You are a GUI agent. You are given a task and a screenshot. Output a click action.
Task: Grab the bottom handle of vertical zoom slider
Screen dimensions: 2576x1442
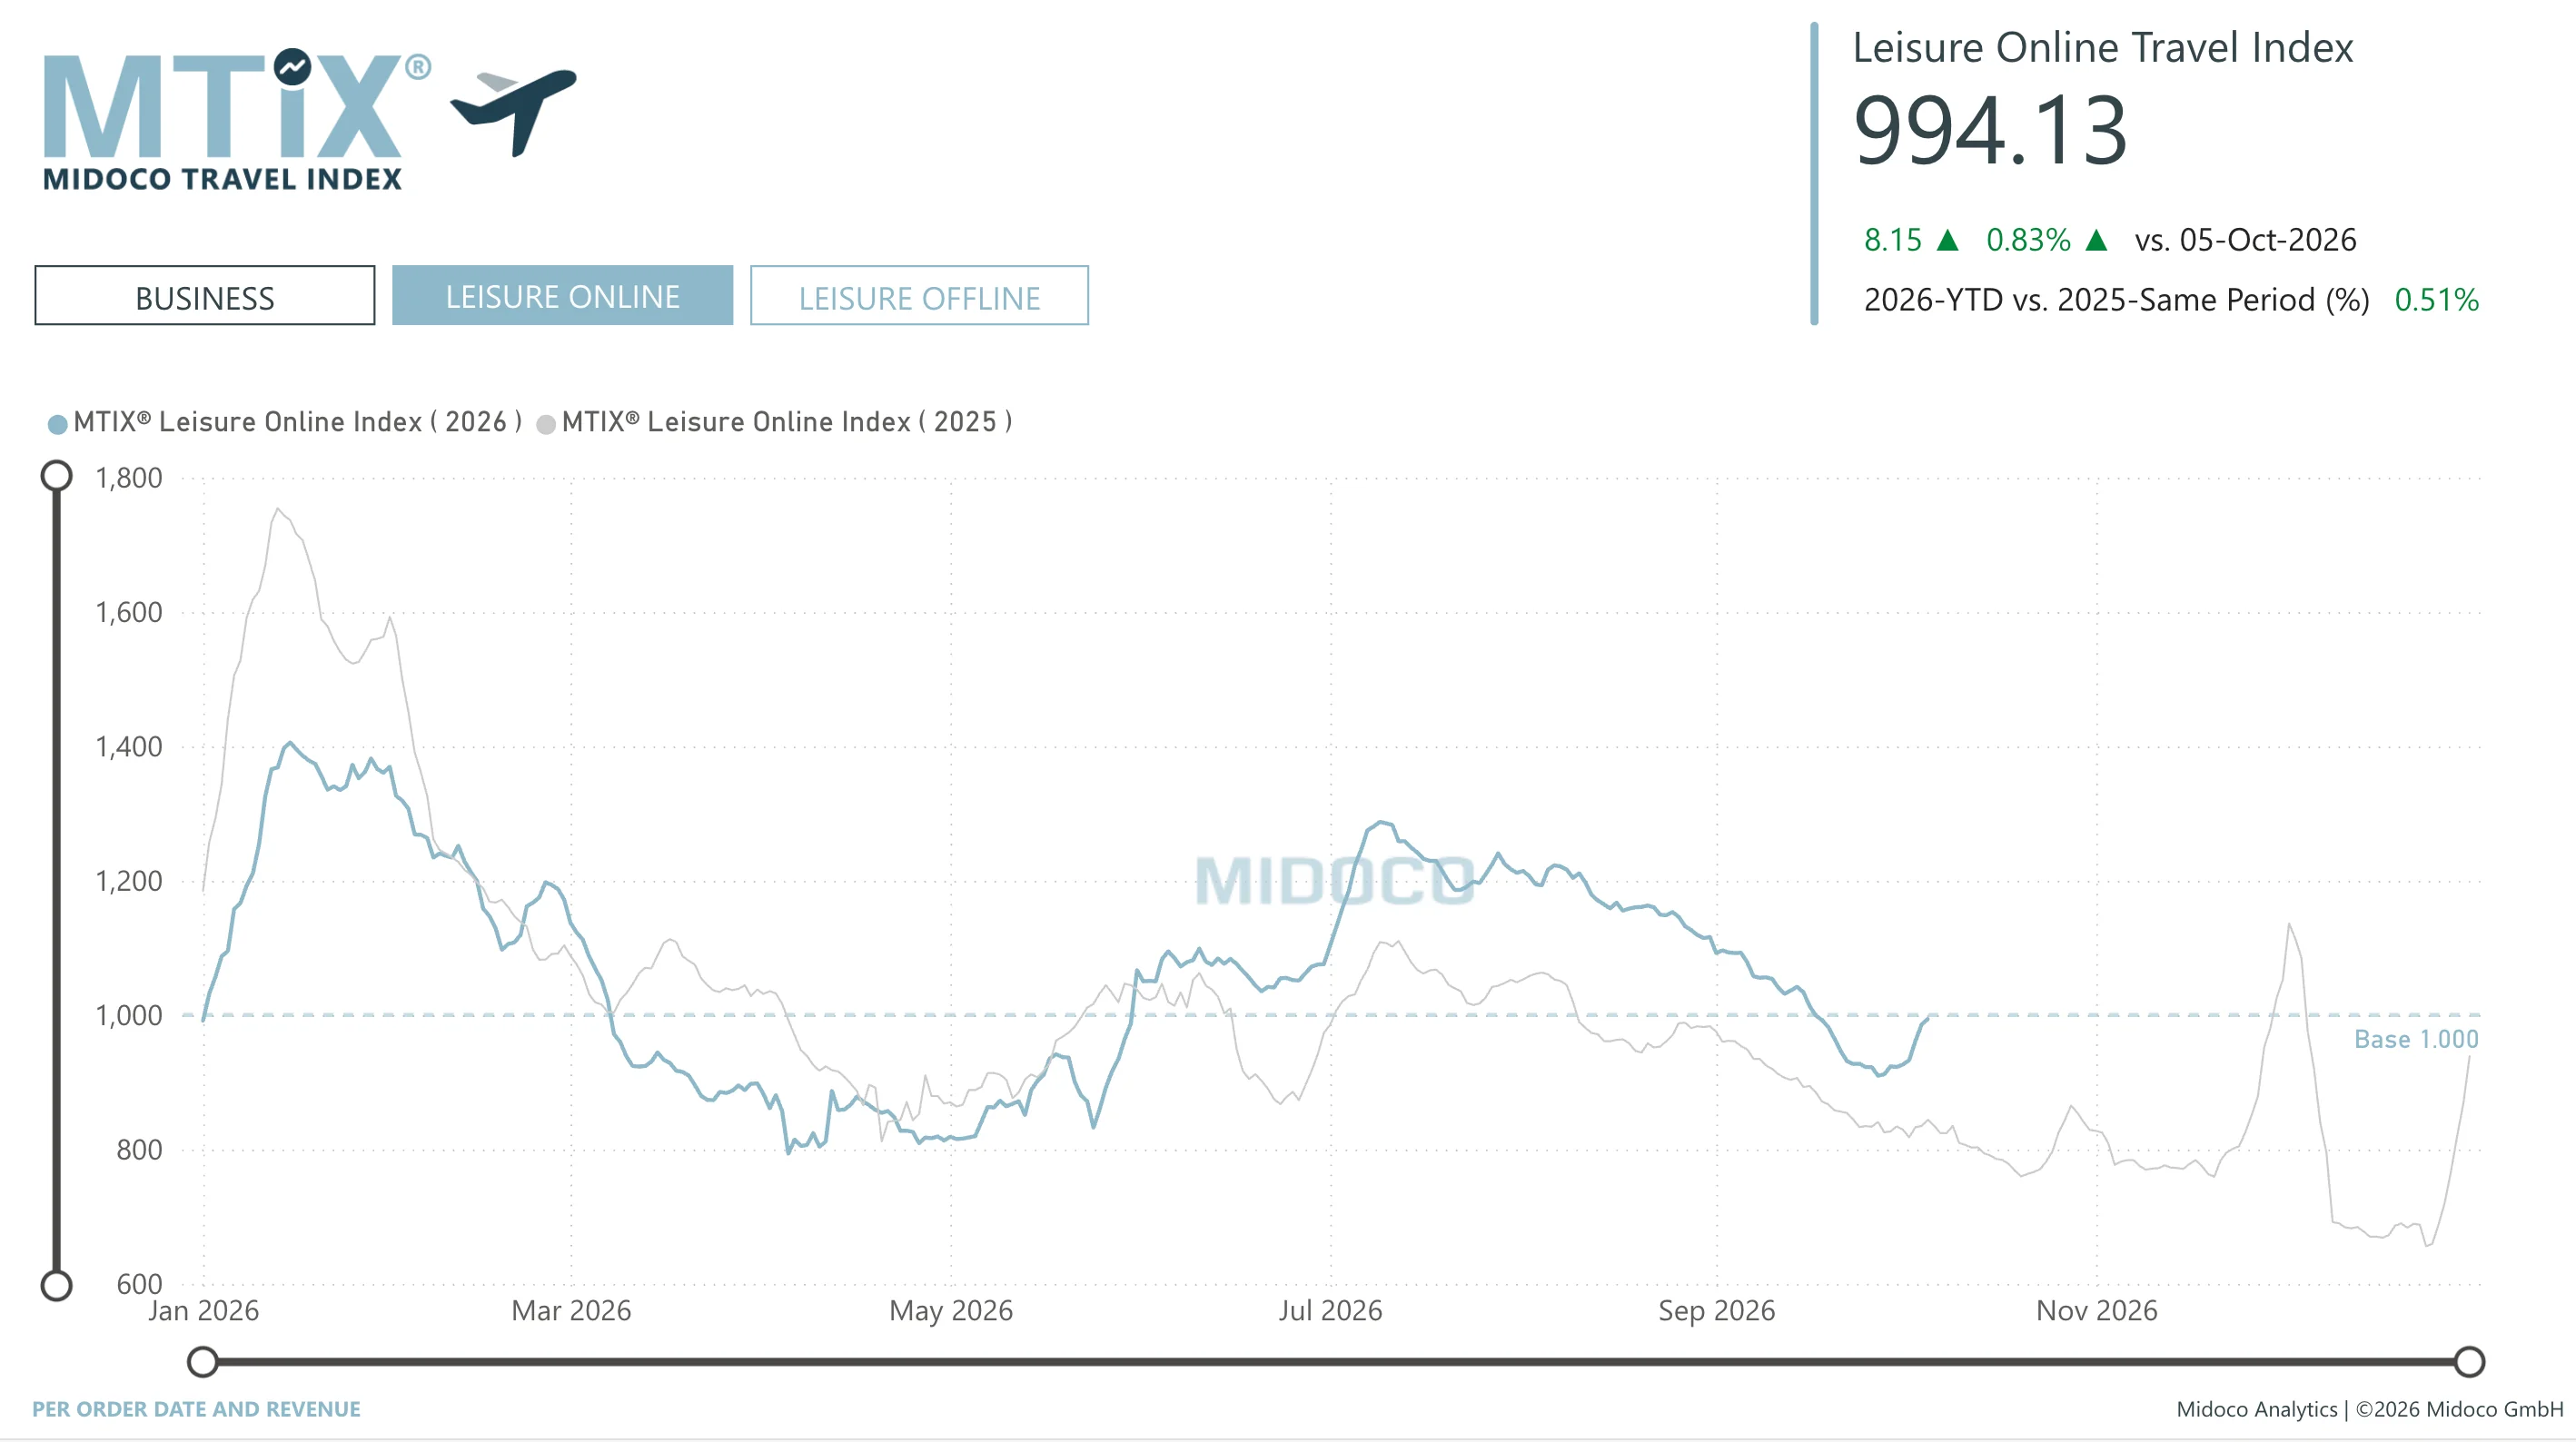56,1285
